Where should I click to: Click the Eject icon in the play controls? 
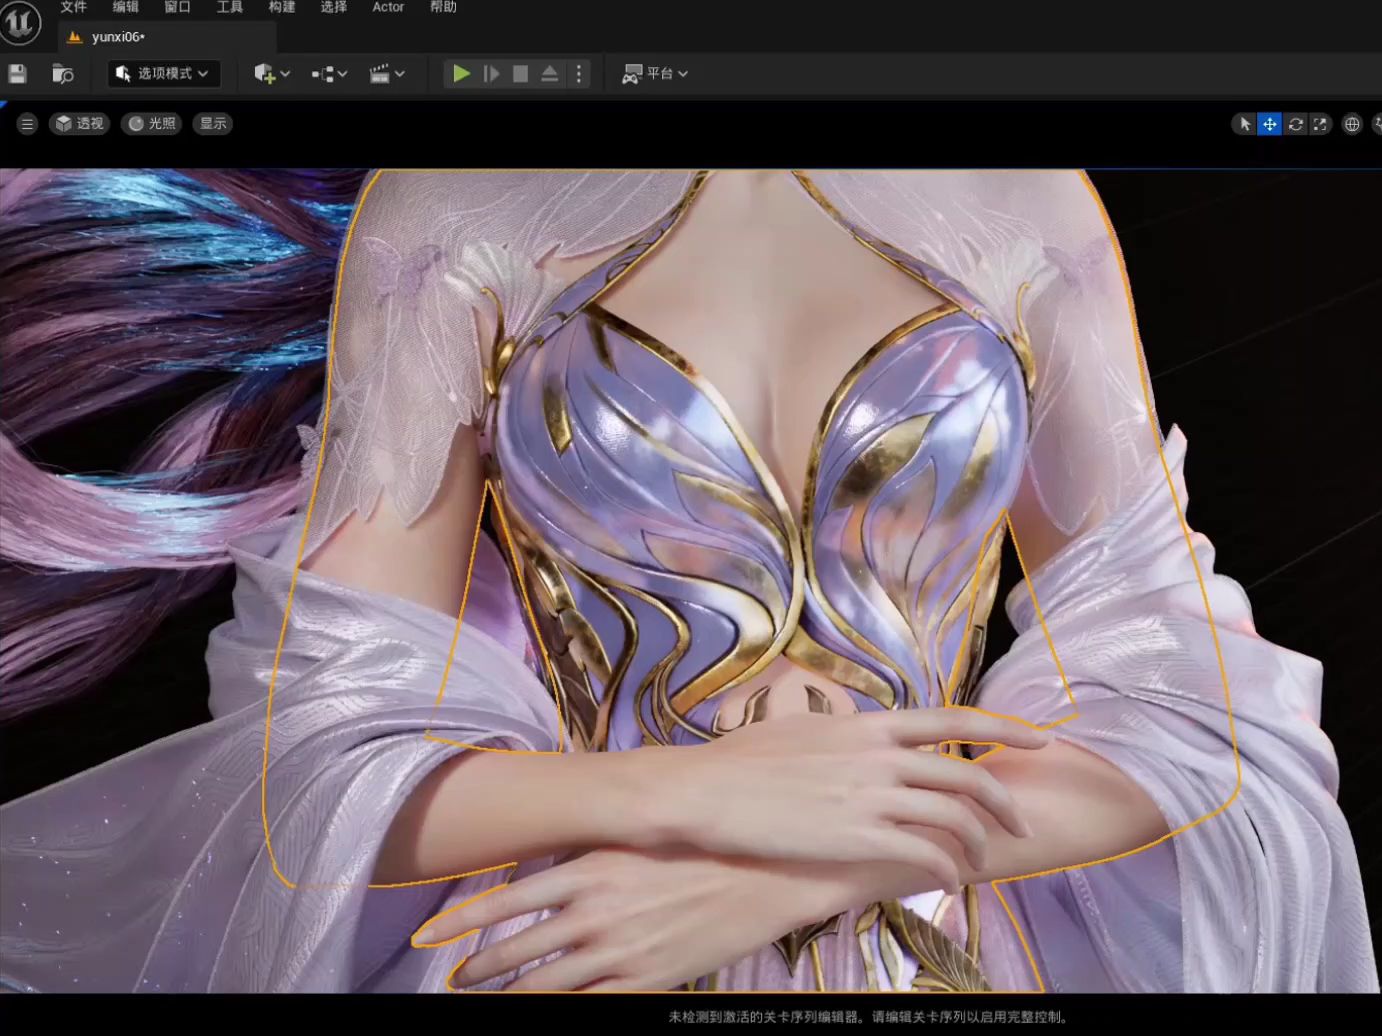(x=549, y=73)
